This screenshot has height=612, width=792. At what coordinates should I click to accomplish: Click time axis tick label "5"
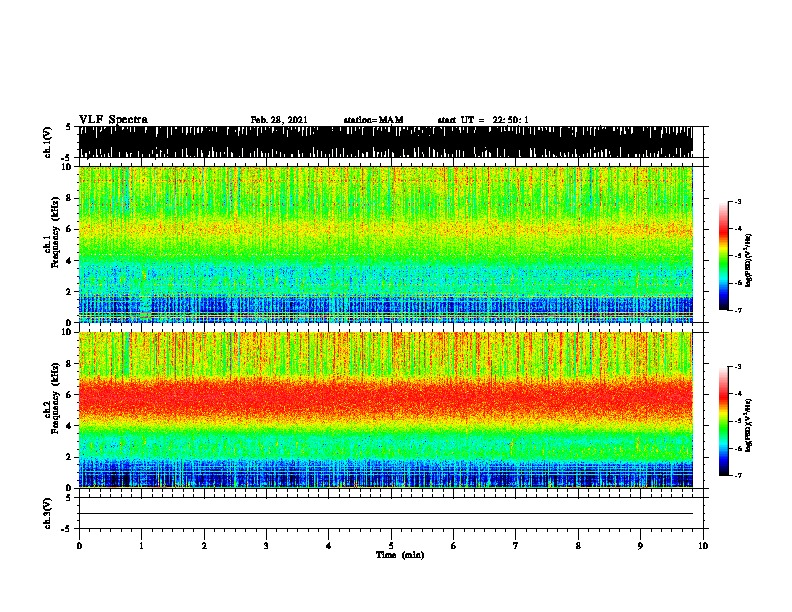(x=391, y=546)
